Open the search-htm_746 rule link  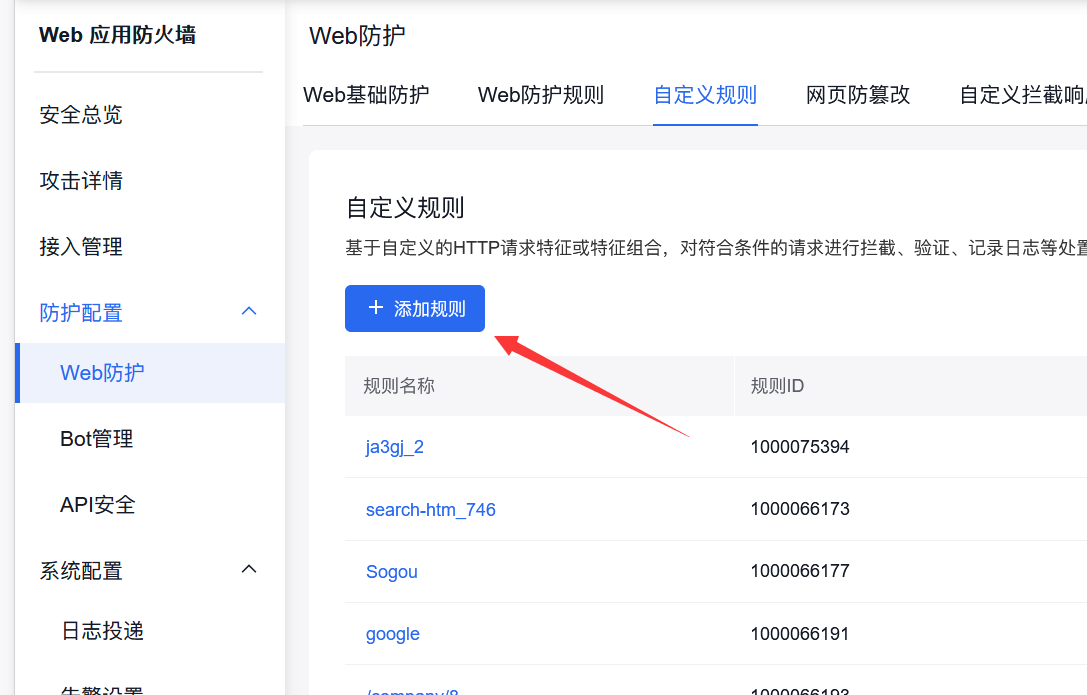tap(431, 509)
